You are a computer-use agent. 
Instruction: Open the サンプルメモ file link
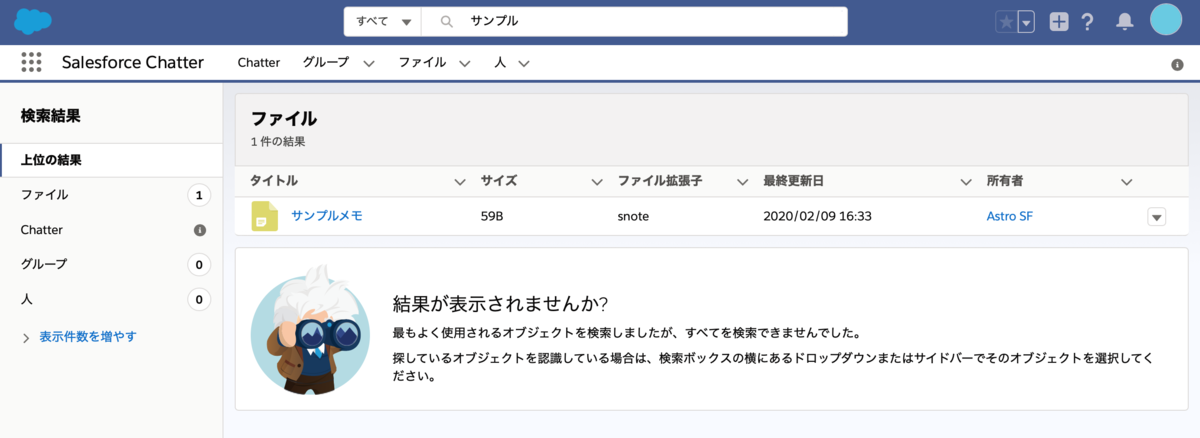pyautogui.click(x=327, y=216)
